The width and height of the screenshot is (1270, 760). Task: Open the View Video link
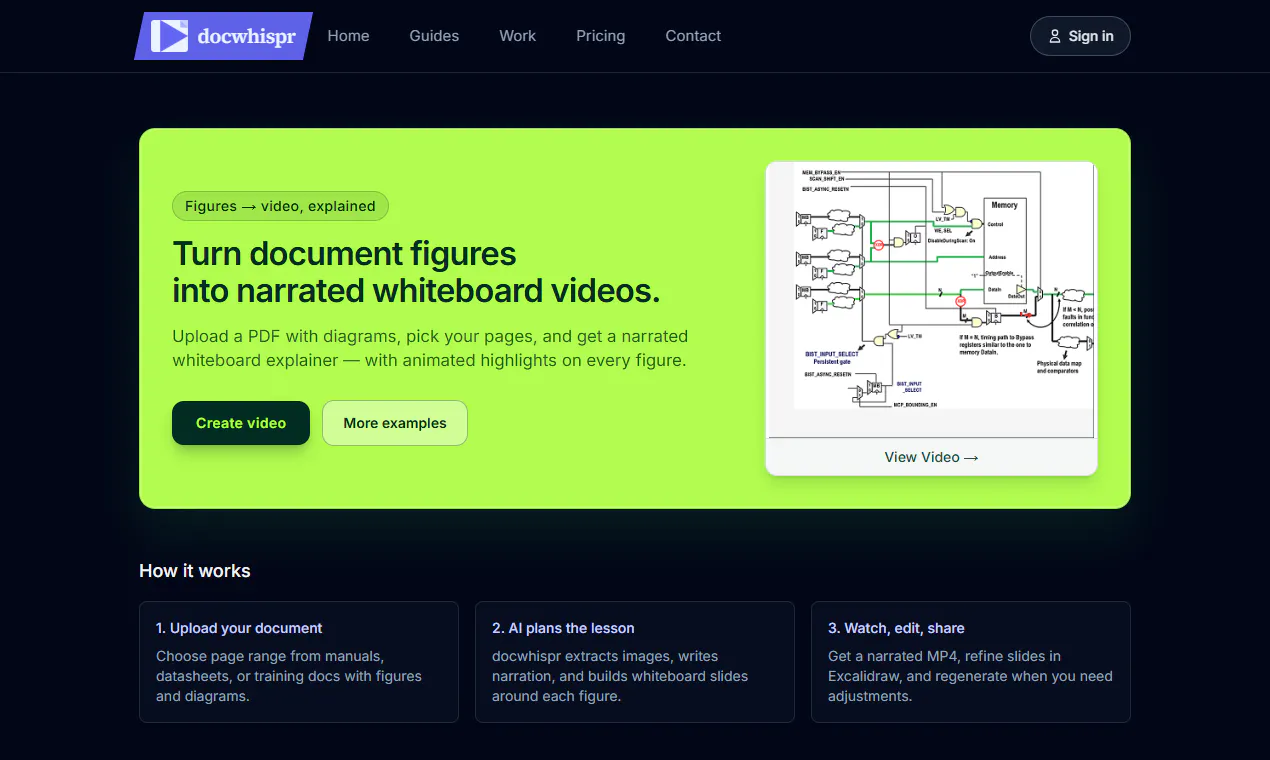[931, 457]
